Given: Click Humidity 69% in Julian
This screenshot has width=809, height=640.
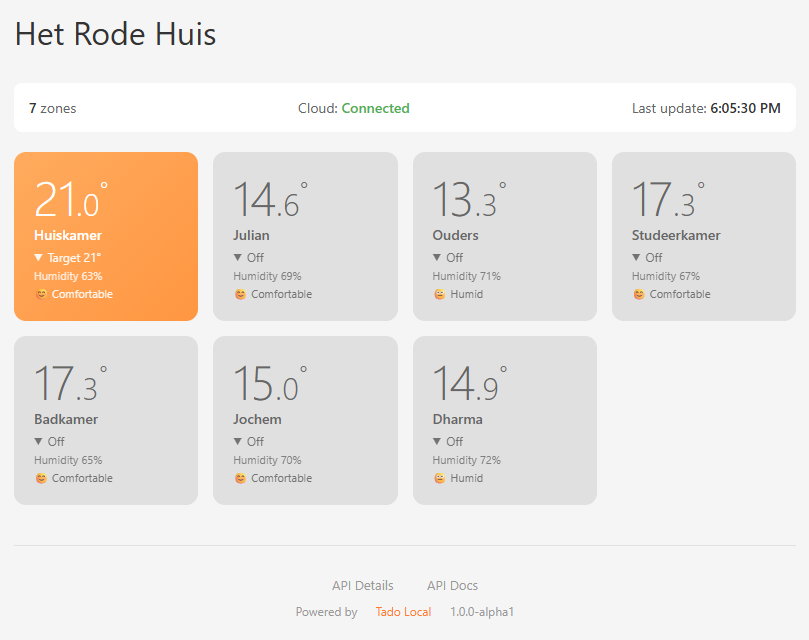Looking at the screenshot, I should (267, 276).
